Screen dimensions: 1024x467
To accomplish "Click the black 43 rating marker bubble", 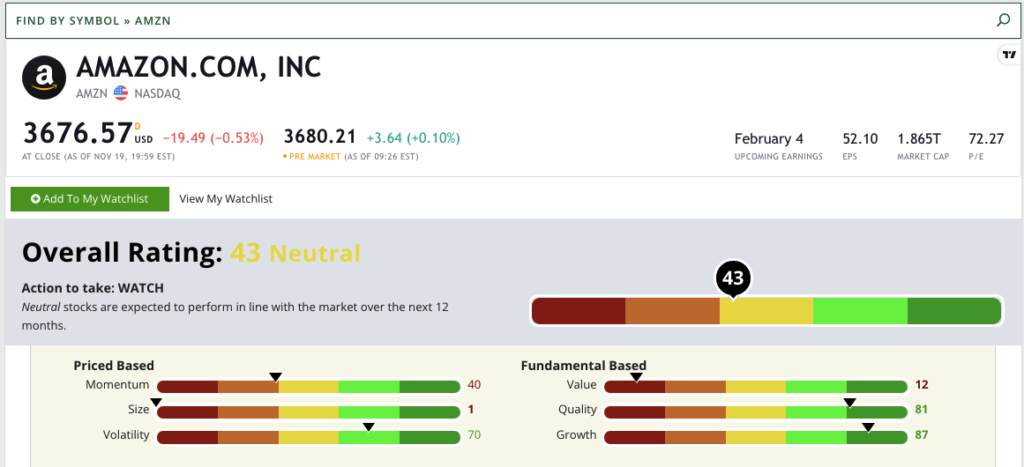I will tap(733, 280).
